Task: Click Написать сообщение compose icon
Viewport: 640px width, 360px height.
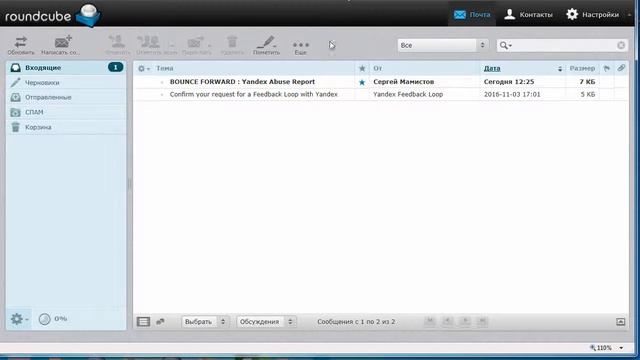Action: tap(63, 42)
